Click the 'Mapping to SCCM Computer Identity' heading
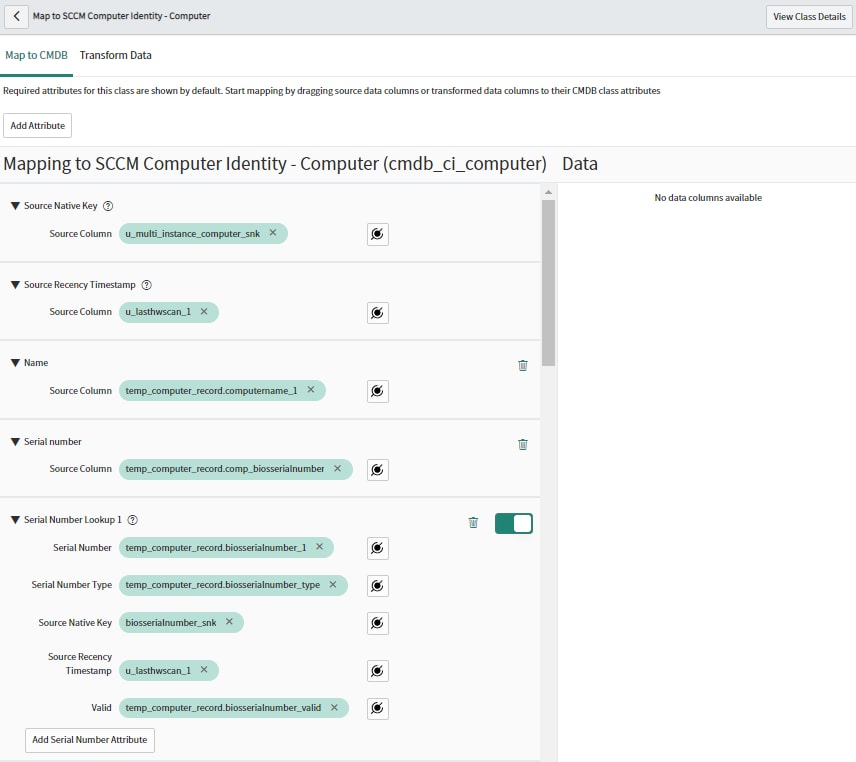856x762 pixels. pos(275,164)
